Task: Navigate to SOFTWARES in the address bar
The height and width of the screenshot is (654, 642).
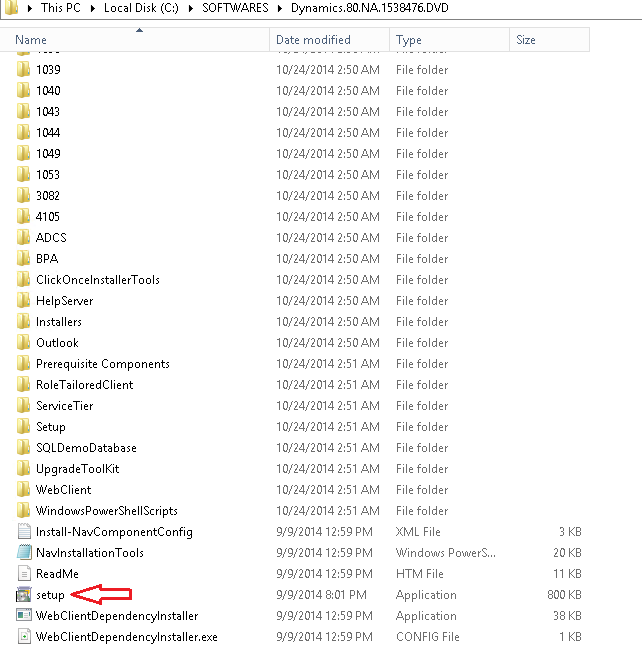Action: (234, 8)
